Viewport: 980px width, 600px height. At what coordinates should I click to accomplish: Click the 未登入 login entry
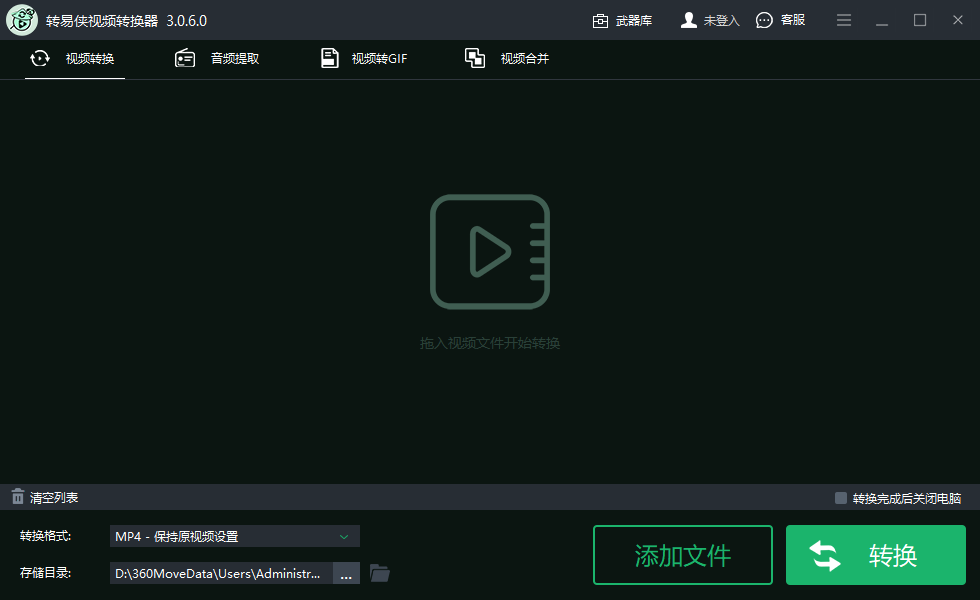(710, 21)
